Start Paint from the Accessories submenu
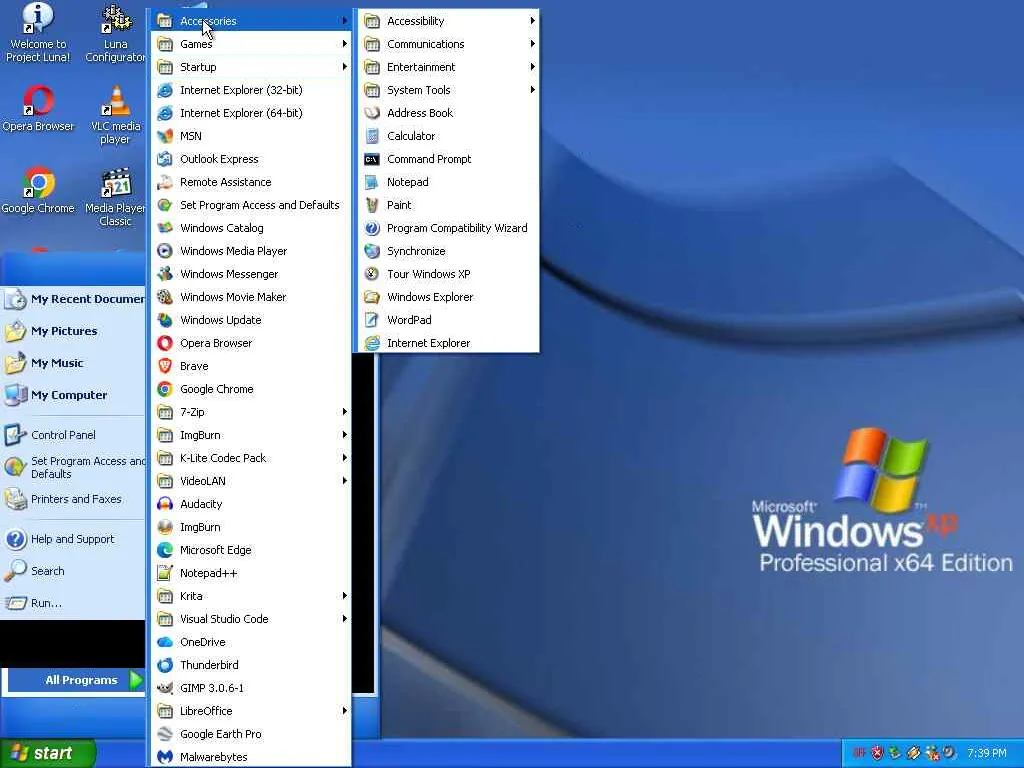 click(x=448, y=205)
